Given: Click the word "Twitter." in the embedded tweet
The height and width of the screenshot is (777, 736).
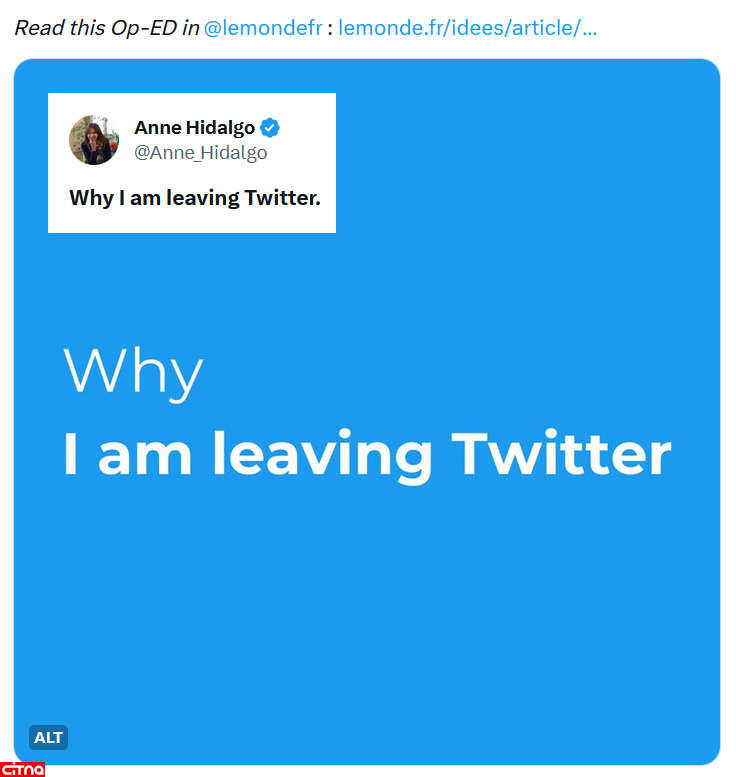Looking at the screenshot, I should coord(283,198).
